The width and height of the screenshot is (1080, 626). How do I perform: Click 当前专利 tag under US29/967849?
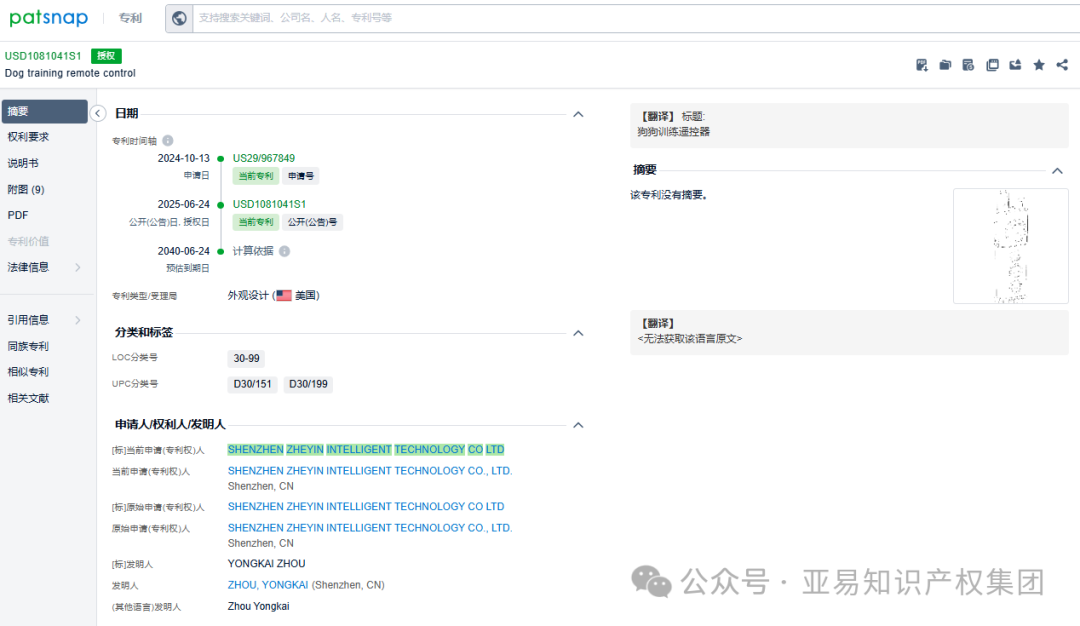[x=256, y=176]
